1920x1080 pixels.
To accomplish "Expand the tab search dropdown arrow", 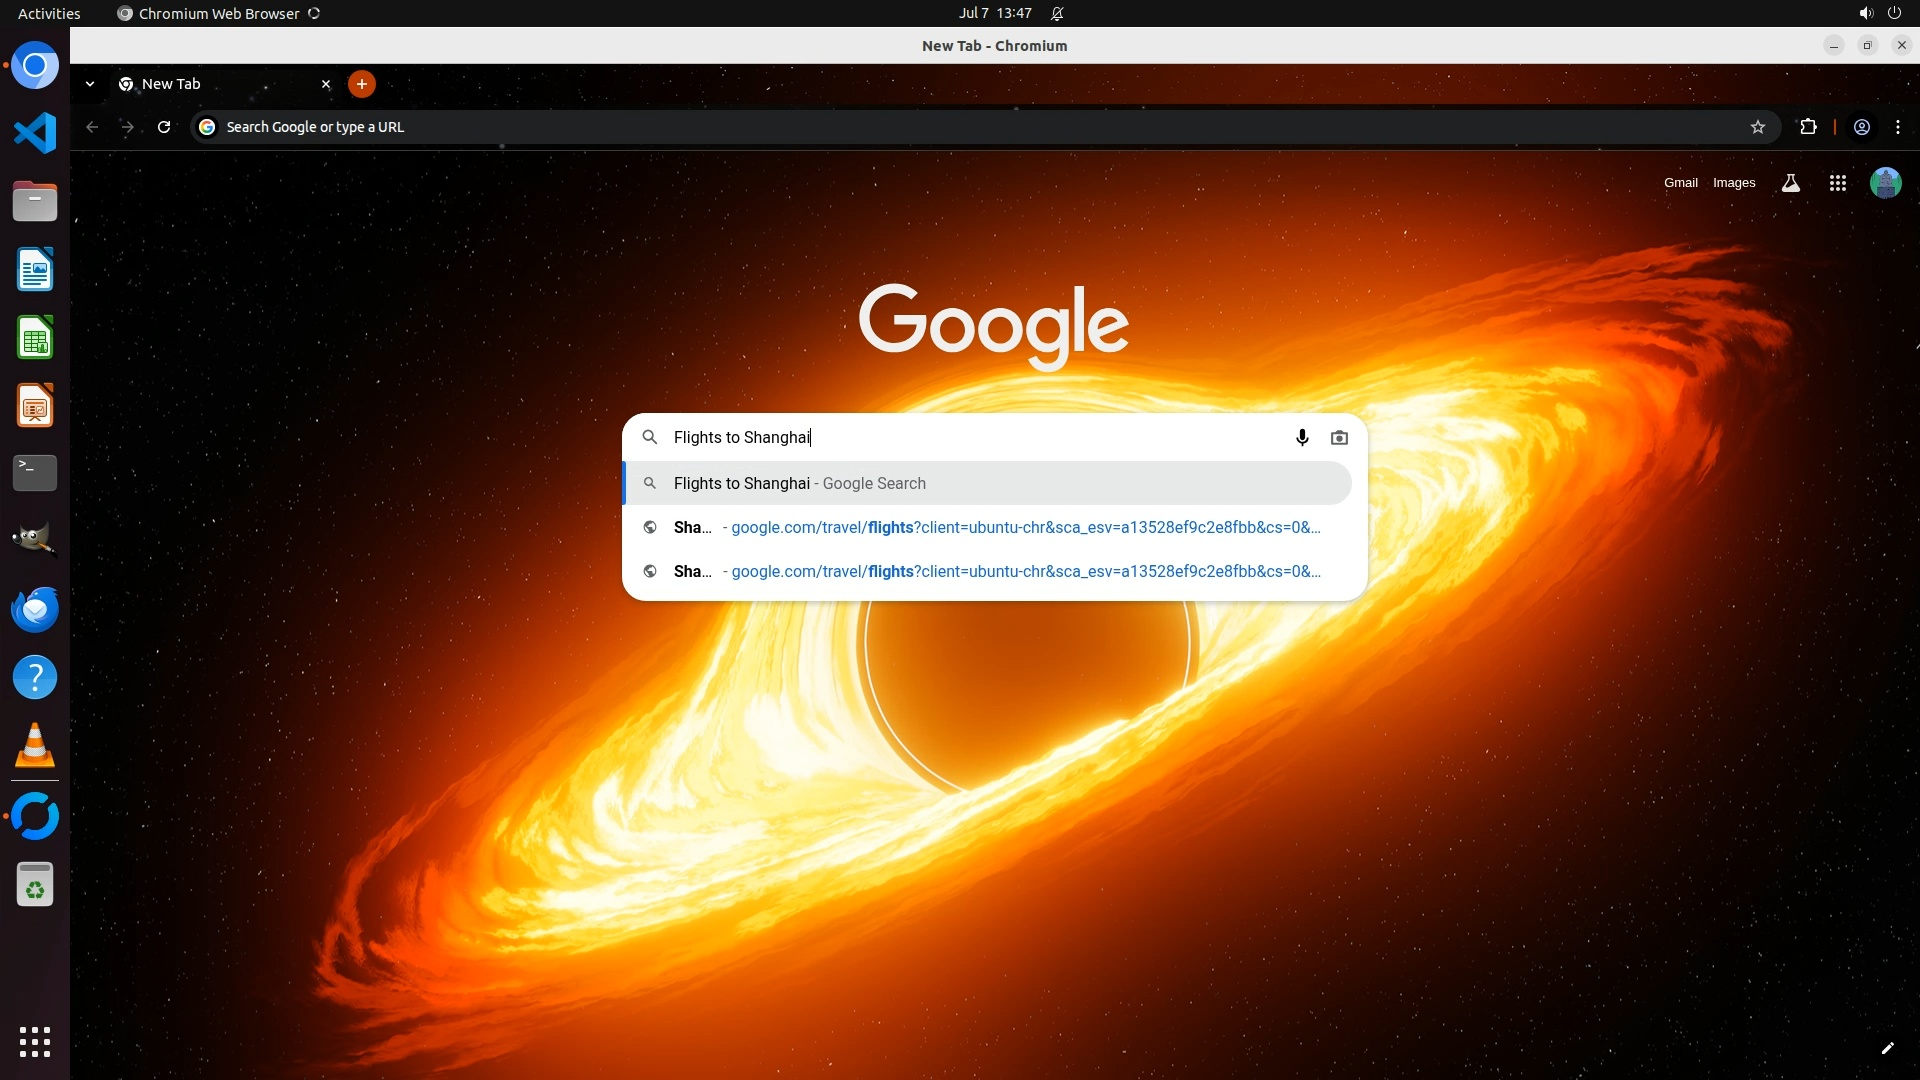I will click(90, 84).
